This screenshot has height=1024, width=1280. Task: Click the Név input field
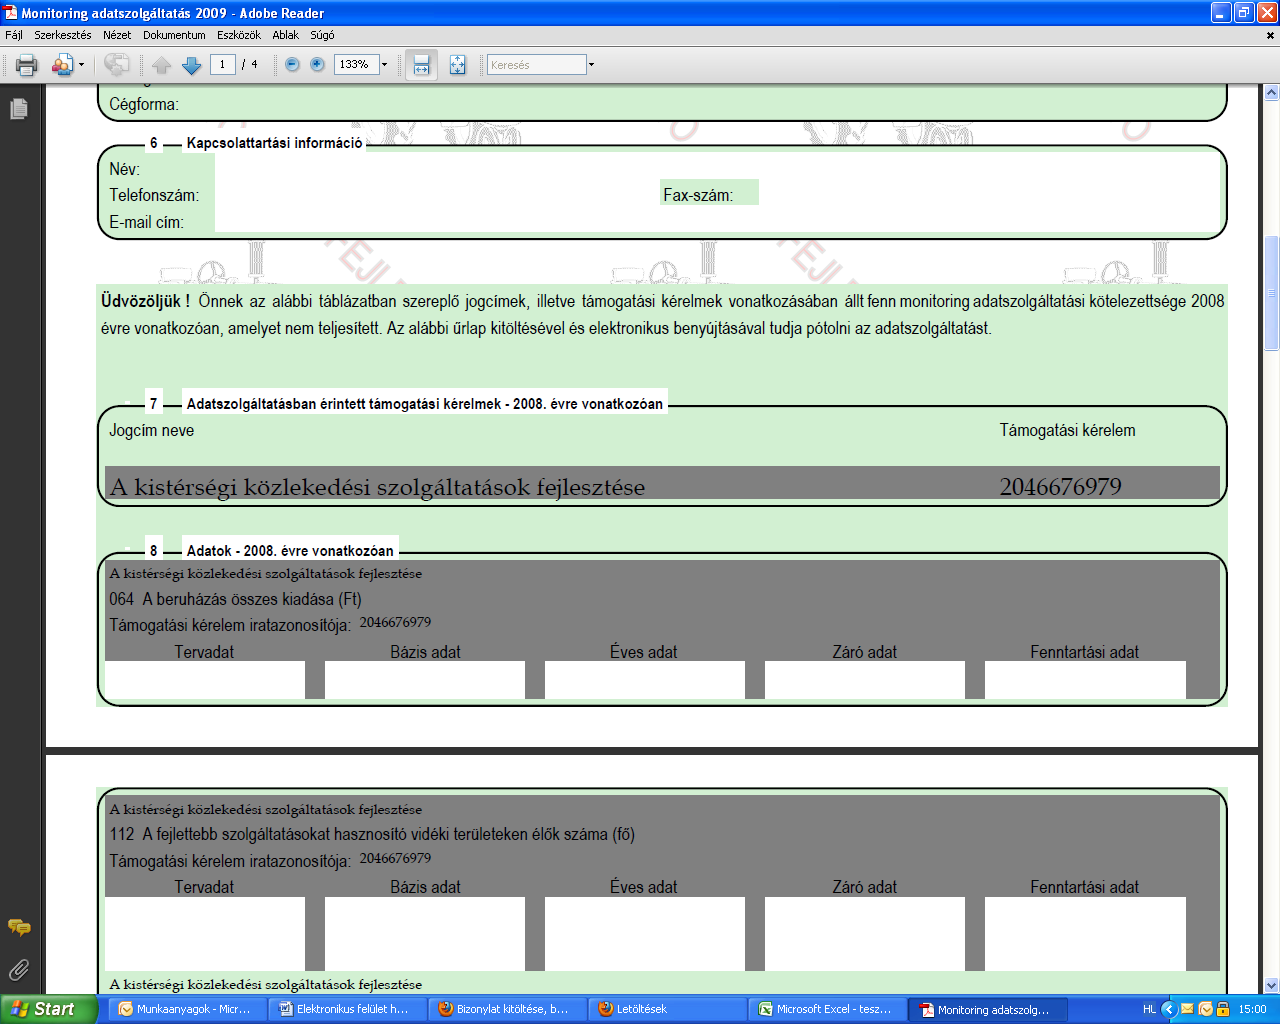[x=717, y=168]
